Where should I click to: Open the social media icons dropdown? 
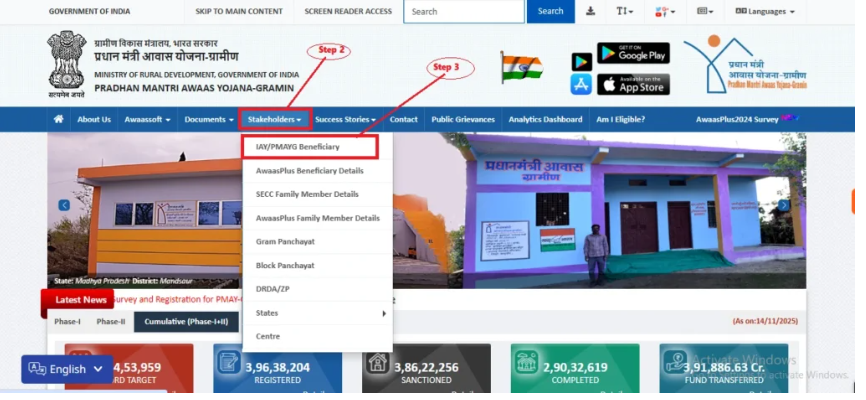coord(663,12)
